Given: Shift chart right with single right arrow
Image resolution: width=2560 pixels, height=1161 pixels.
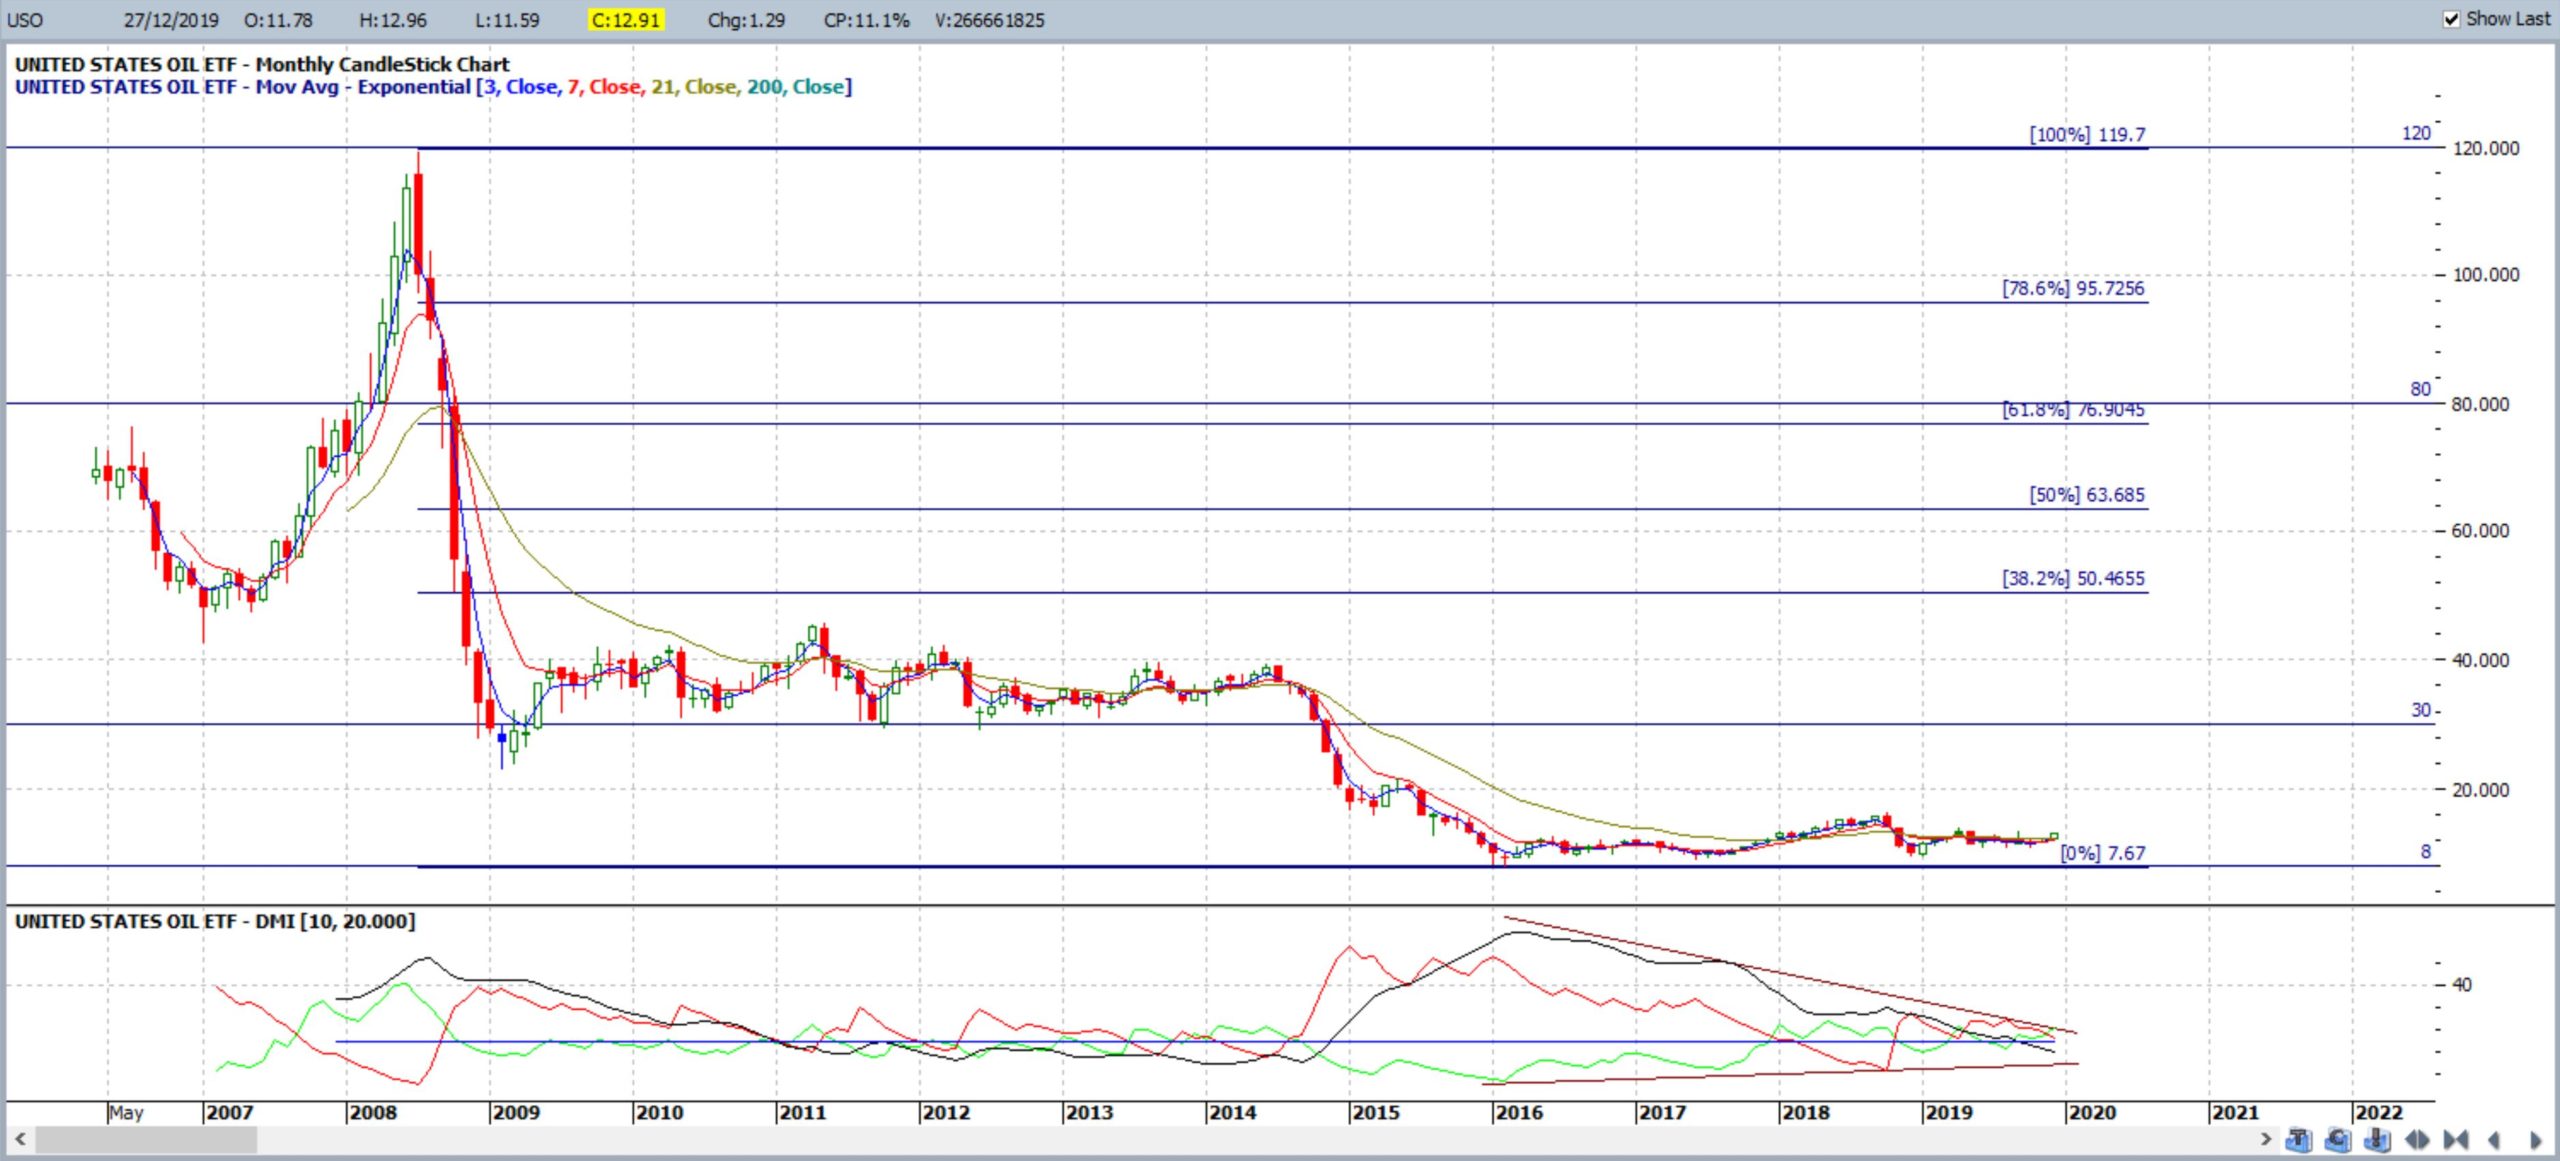Looking at the screenshot, I should pyautogui.click(x=2535, y=1139).
